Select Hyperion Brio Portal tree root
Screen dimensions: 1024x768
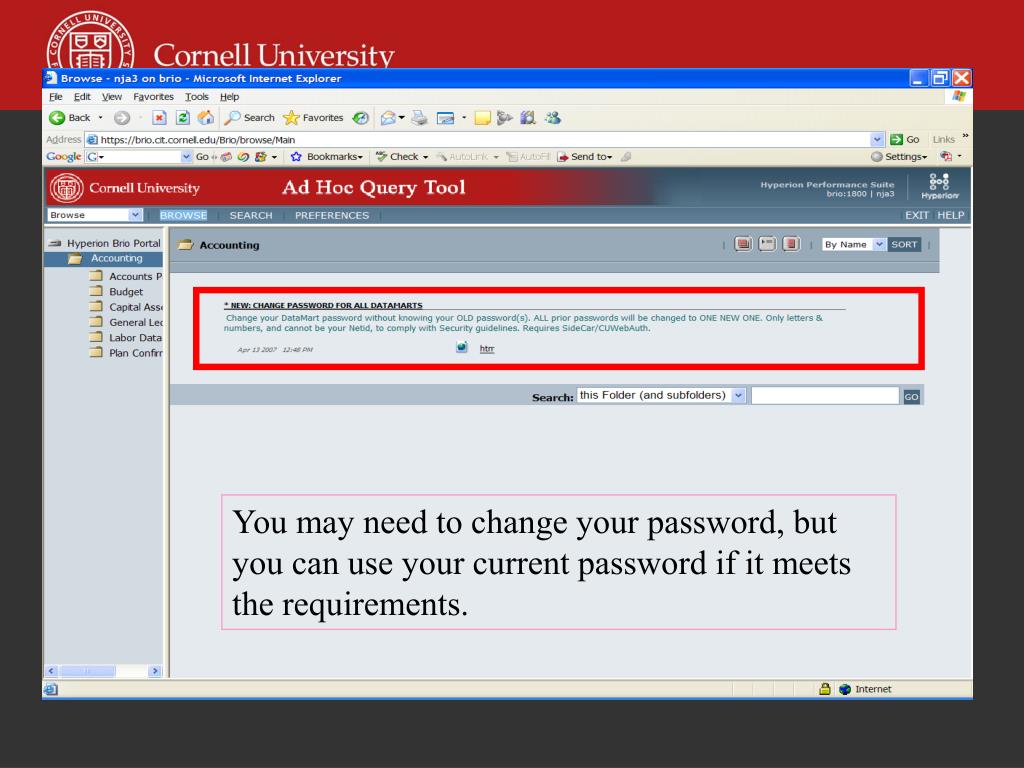tap(113, 243)
